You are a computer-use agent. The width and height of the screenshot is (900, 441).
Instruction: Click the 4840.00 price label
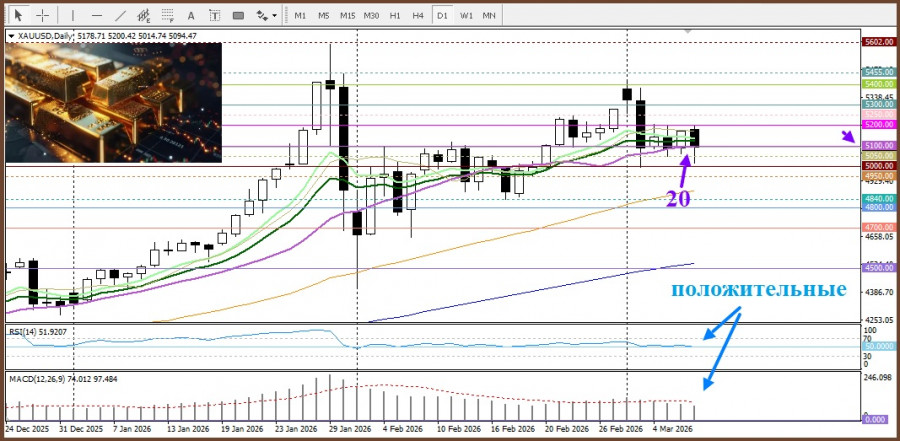[x=880, y=199]
